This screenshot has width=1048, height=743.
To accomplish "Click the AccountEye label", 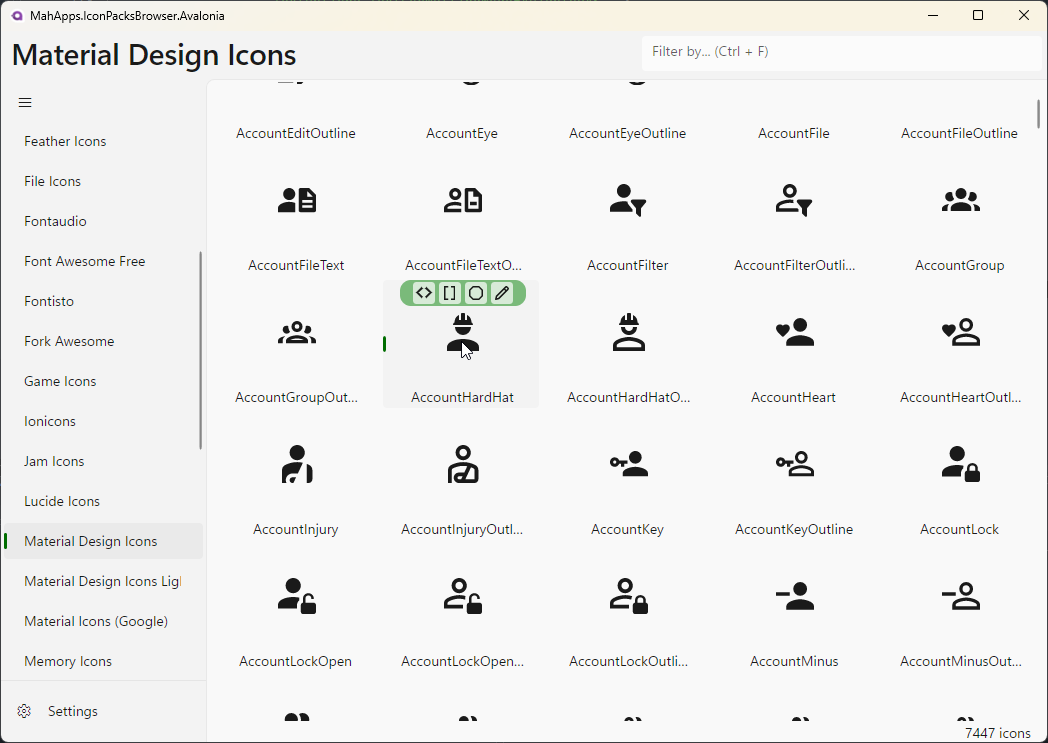I will 462,134.
